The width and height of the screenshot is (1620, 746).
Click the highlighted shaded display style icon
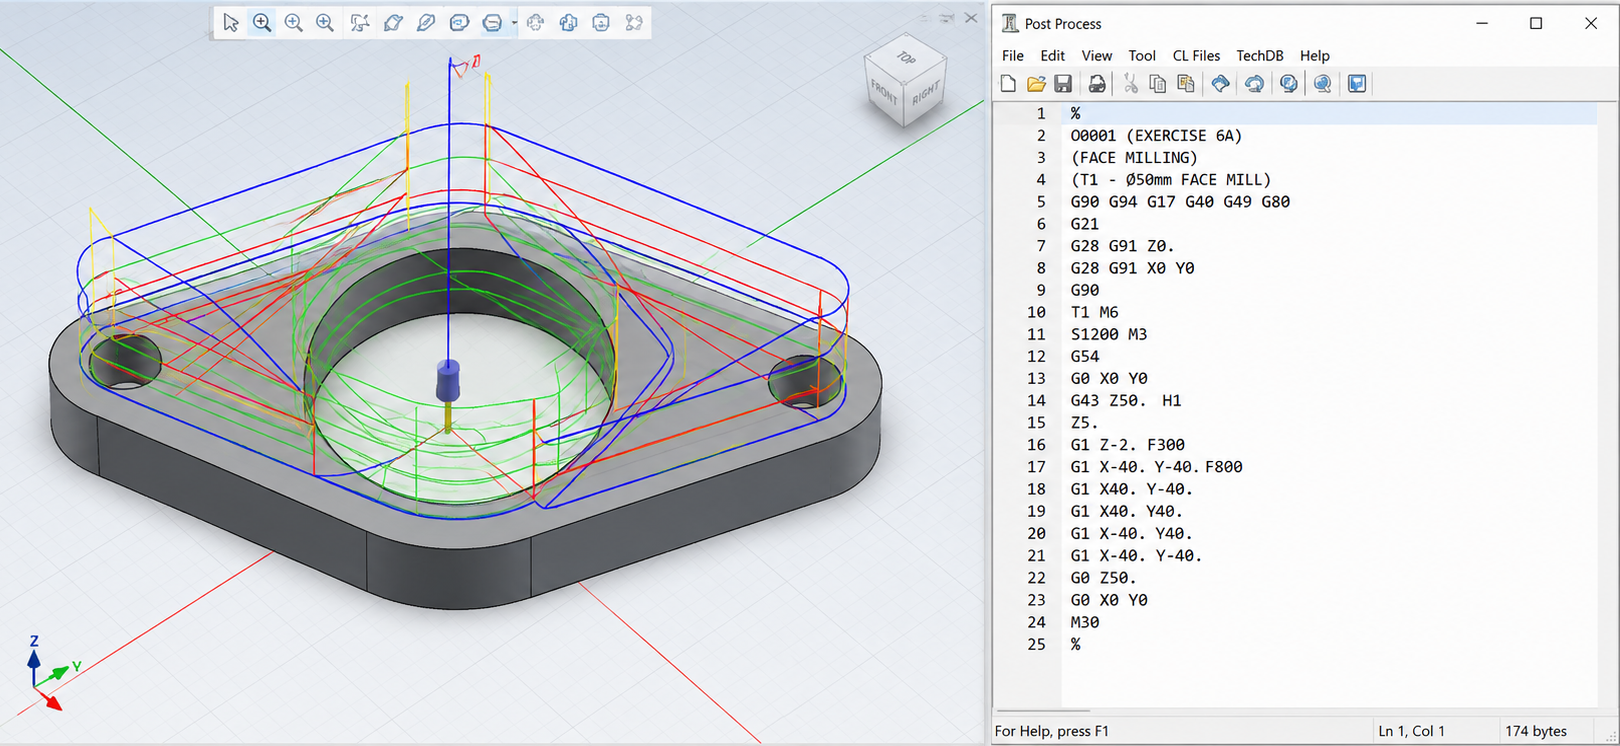492,22
